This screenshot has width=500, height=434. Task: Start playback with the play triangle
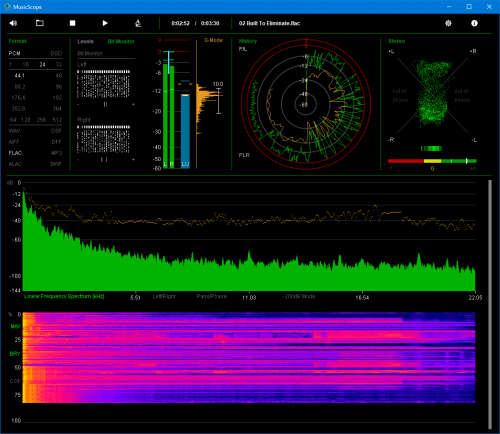(x=105, y=23)
